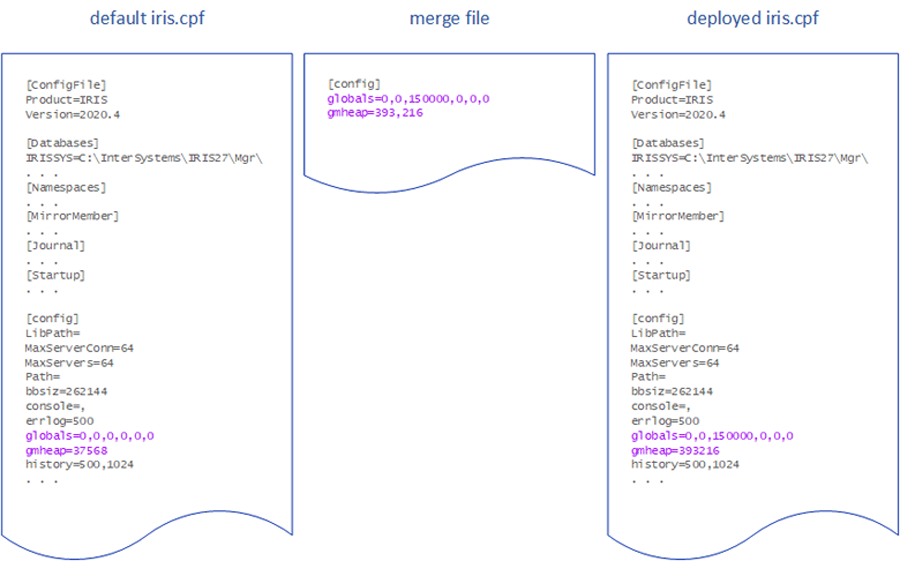The height and width of the screenshot is (561, 900).
Task: Click gmheap=37568 in default iris.cpf
Action: 66,451
